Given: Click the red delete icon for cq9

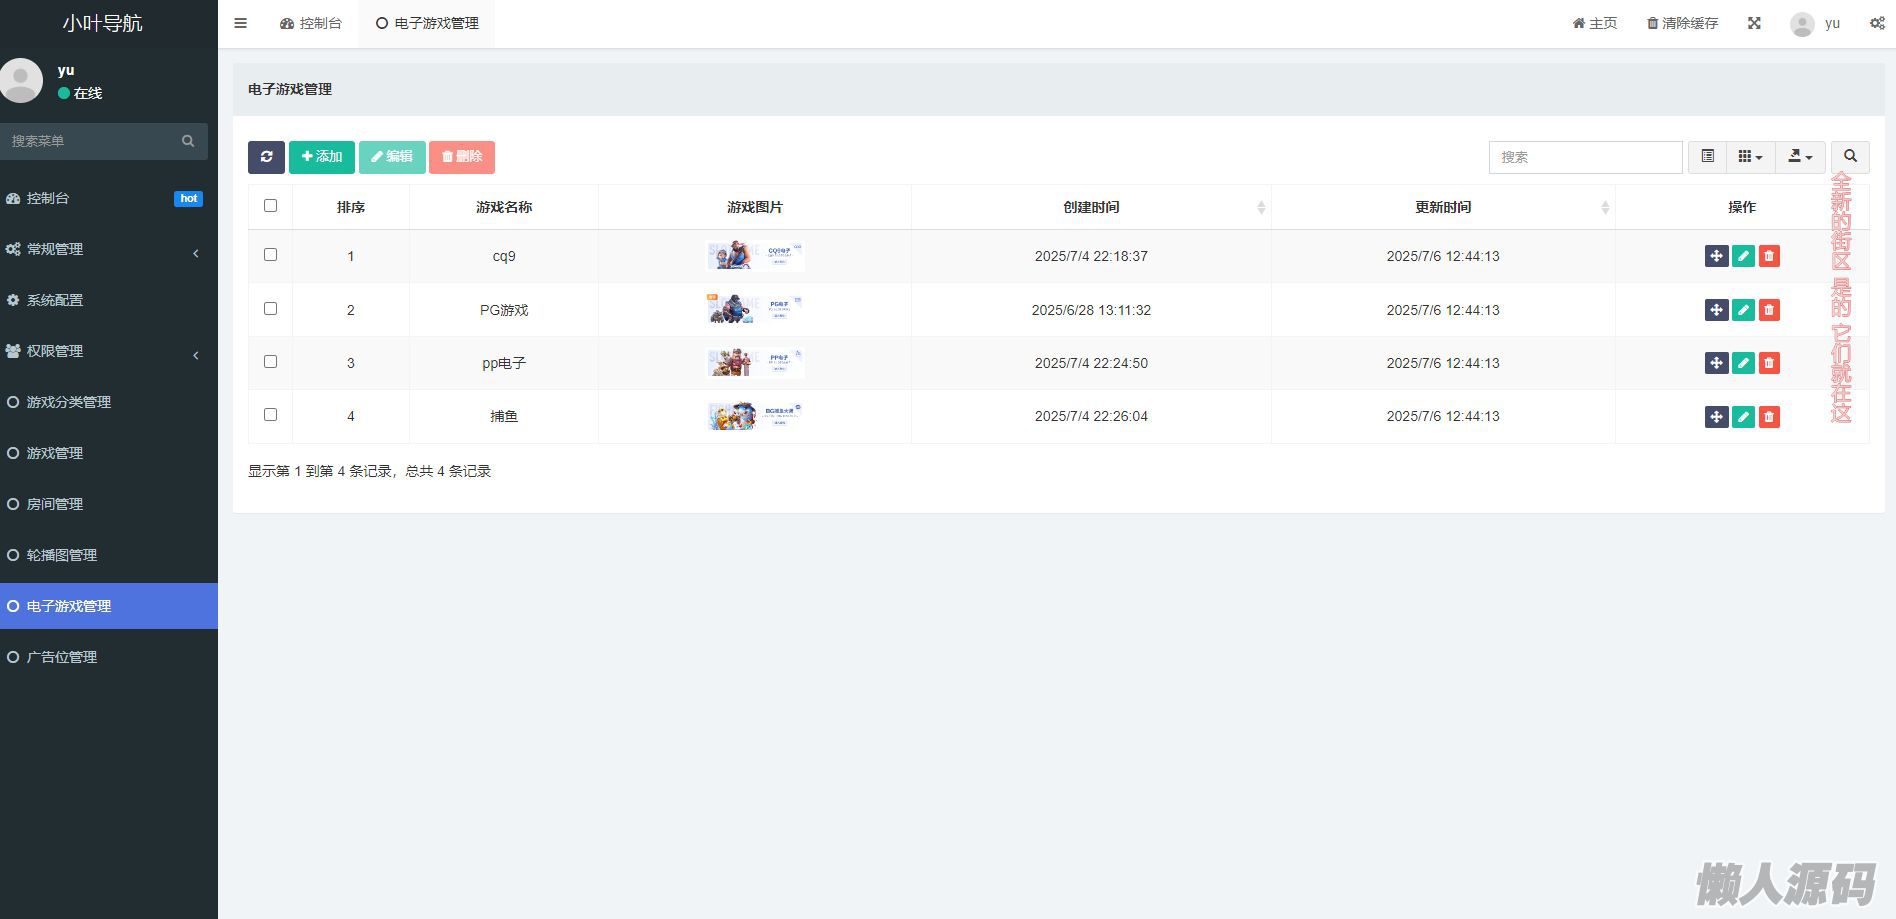Looking at the screenshot, I should 1769,256.
